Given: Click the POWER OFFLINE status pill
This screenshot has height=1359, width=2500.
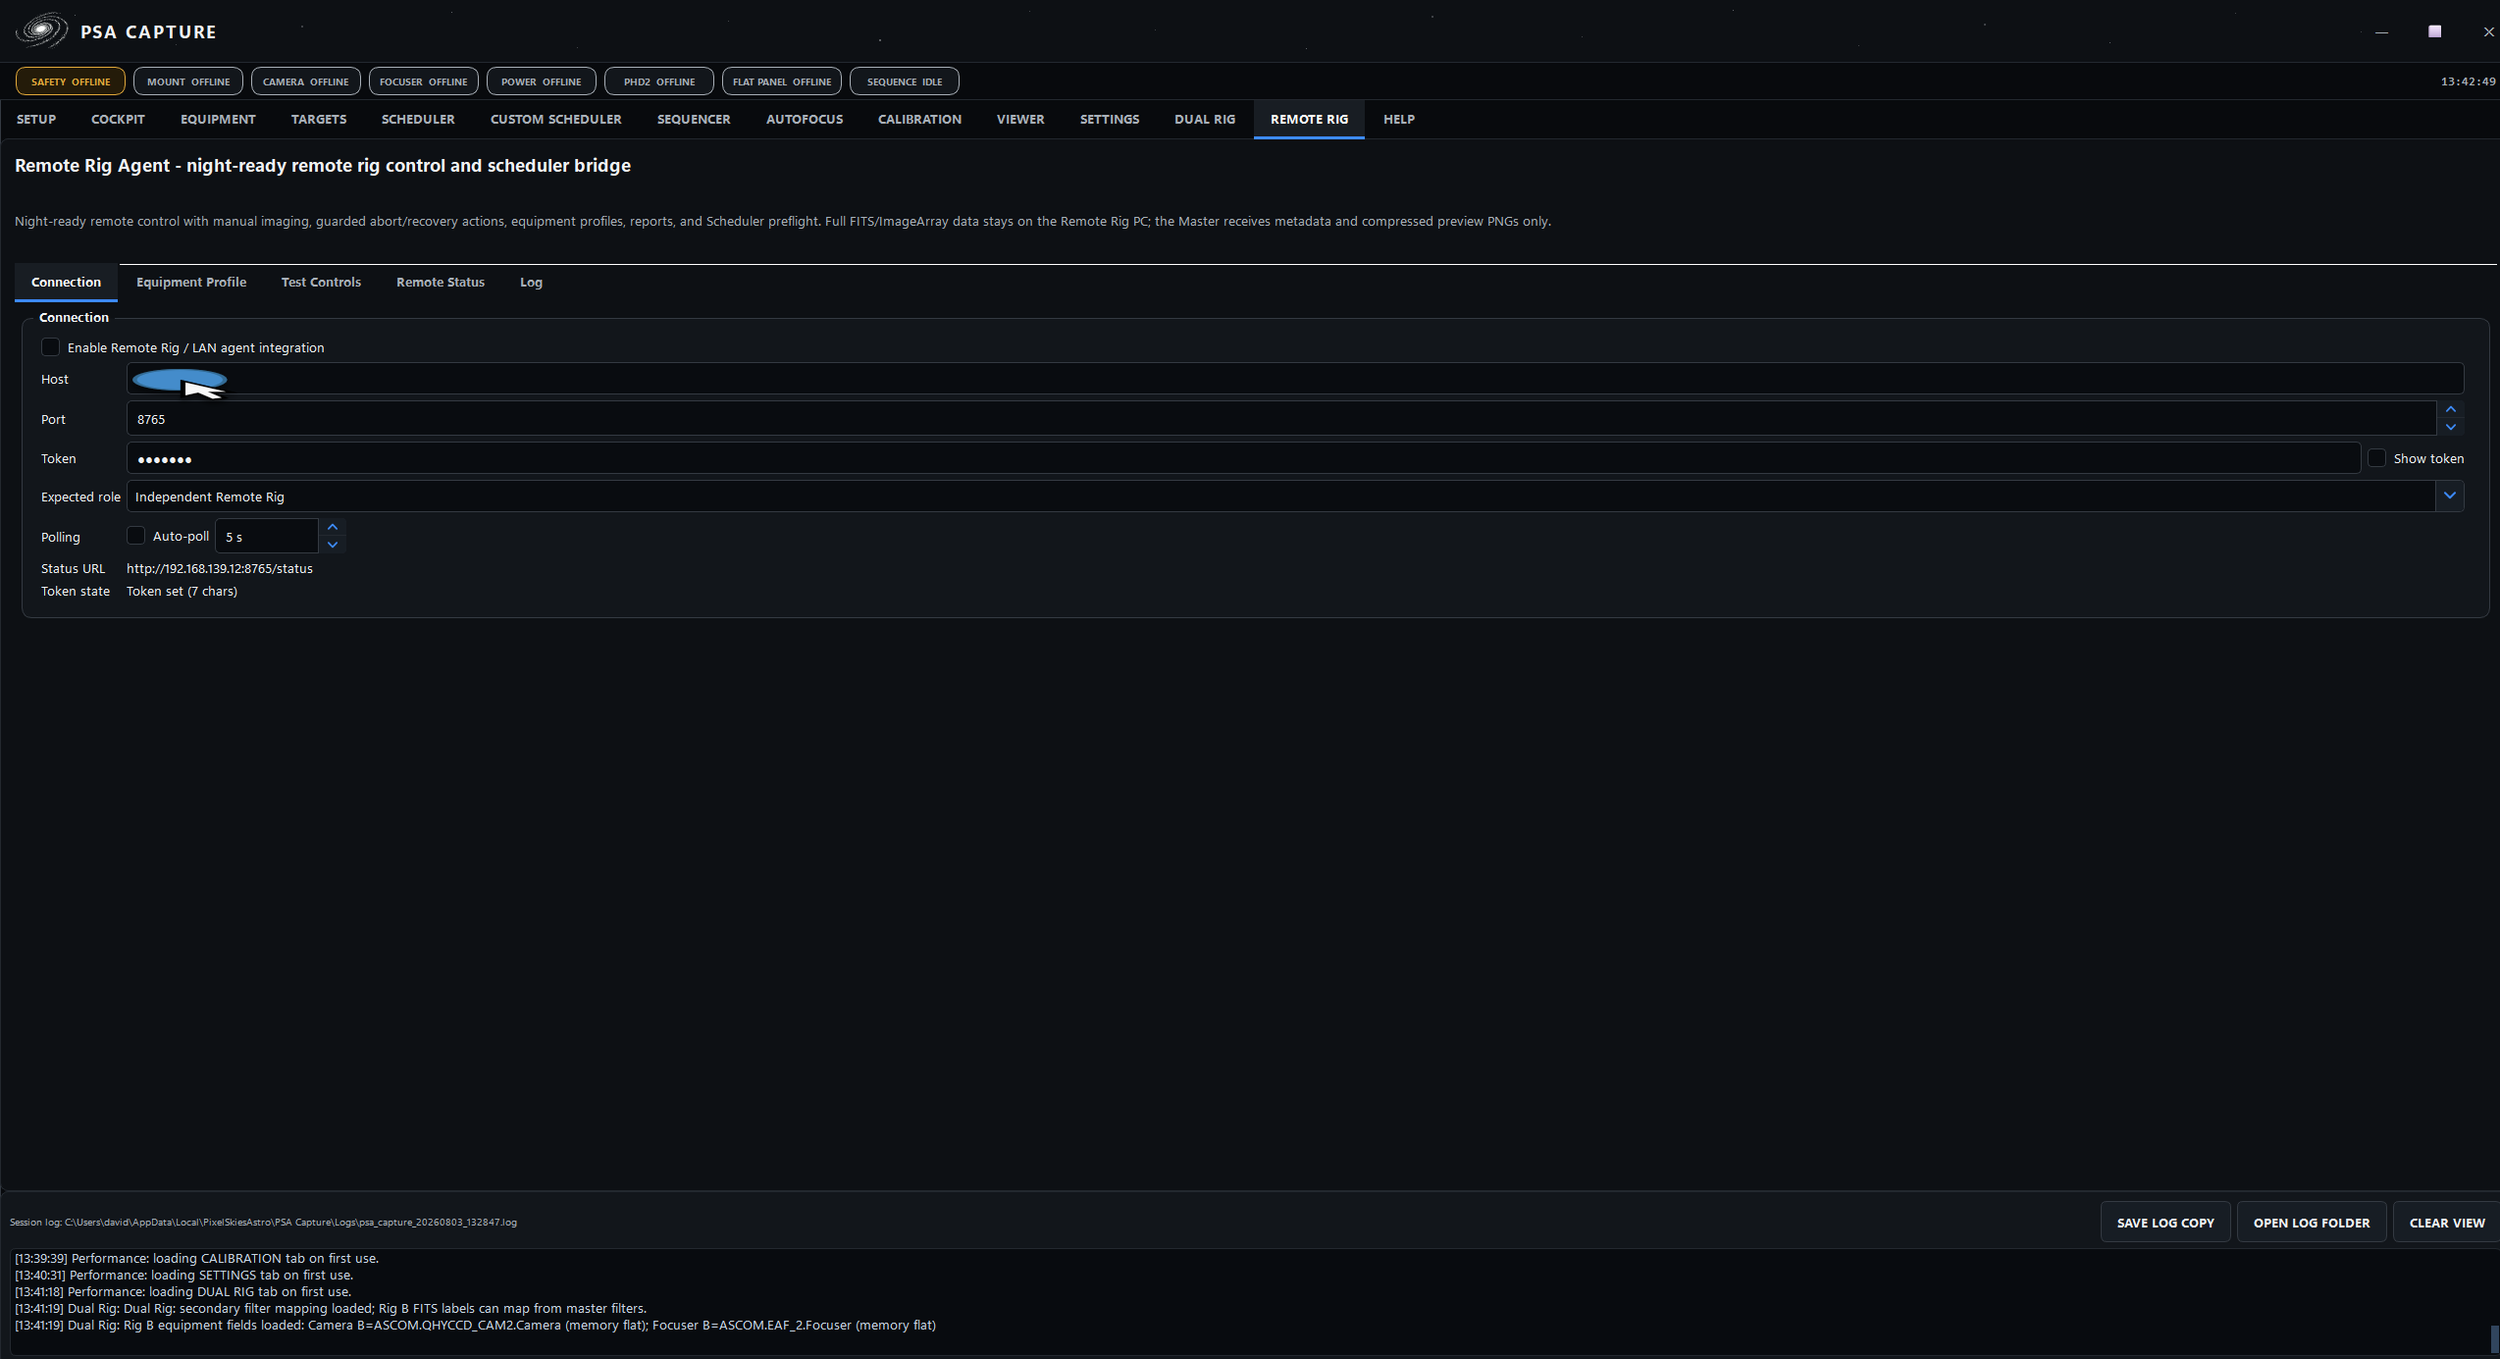Looking at the screenshot, I should point(541,81).
